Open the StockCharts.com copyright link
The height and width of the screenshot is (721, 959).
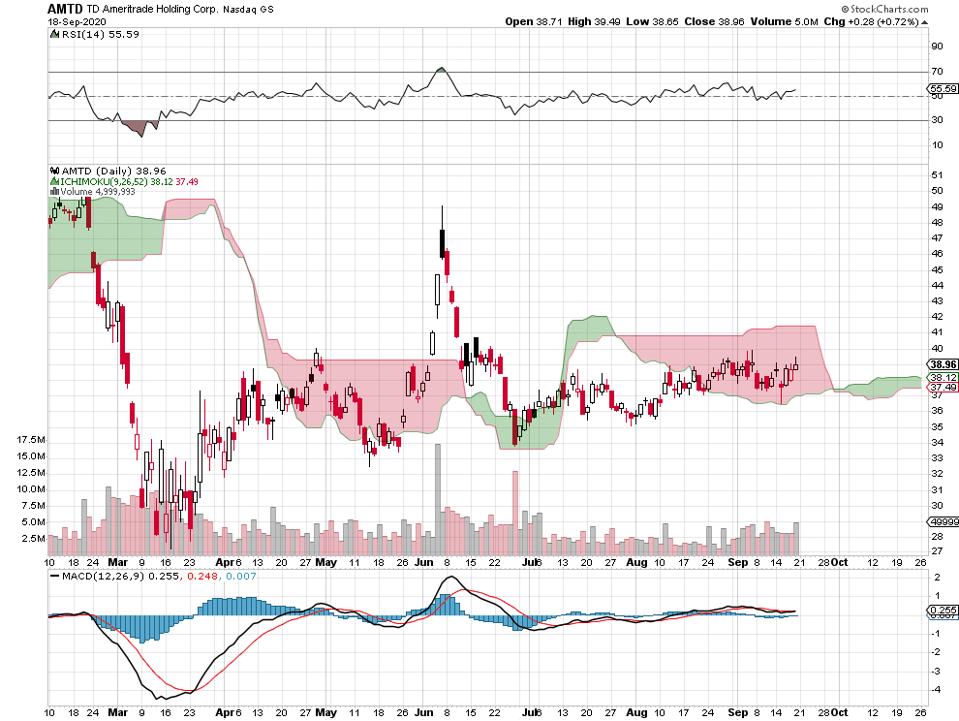pos(884,9)
